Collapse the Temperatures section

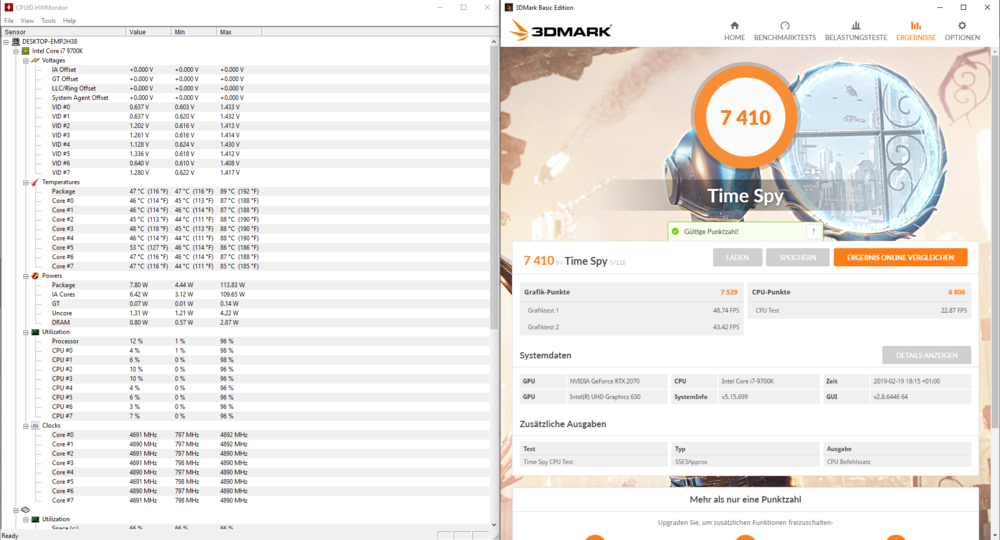25,182
